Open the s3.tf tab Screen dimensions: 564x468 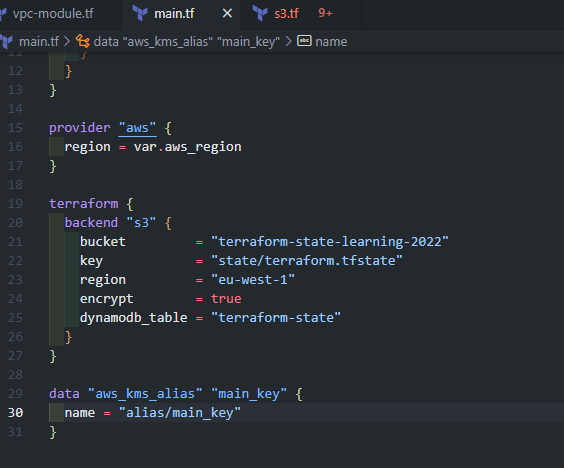tap(286, 14)
